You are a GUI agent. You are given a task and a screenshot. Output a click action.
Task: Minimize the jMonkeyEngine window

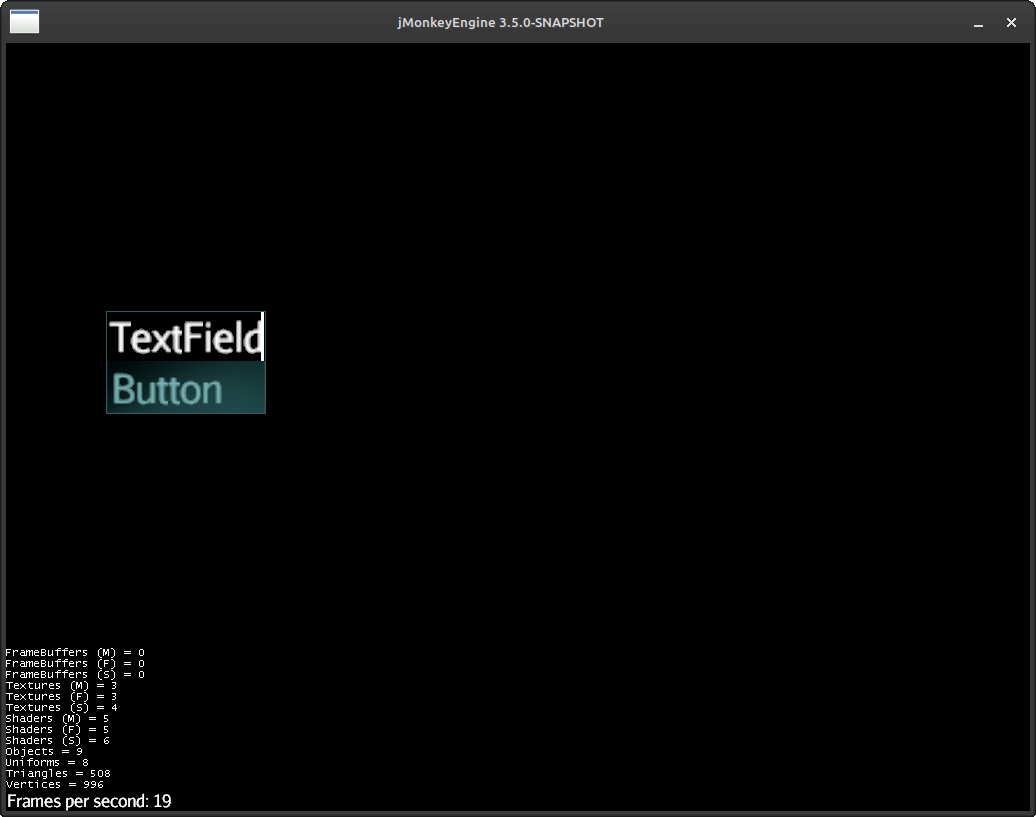[978, 22]
